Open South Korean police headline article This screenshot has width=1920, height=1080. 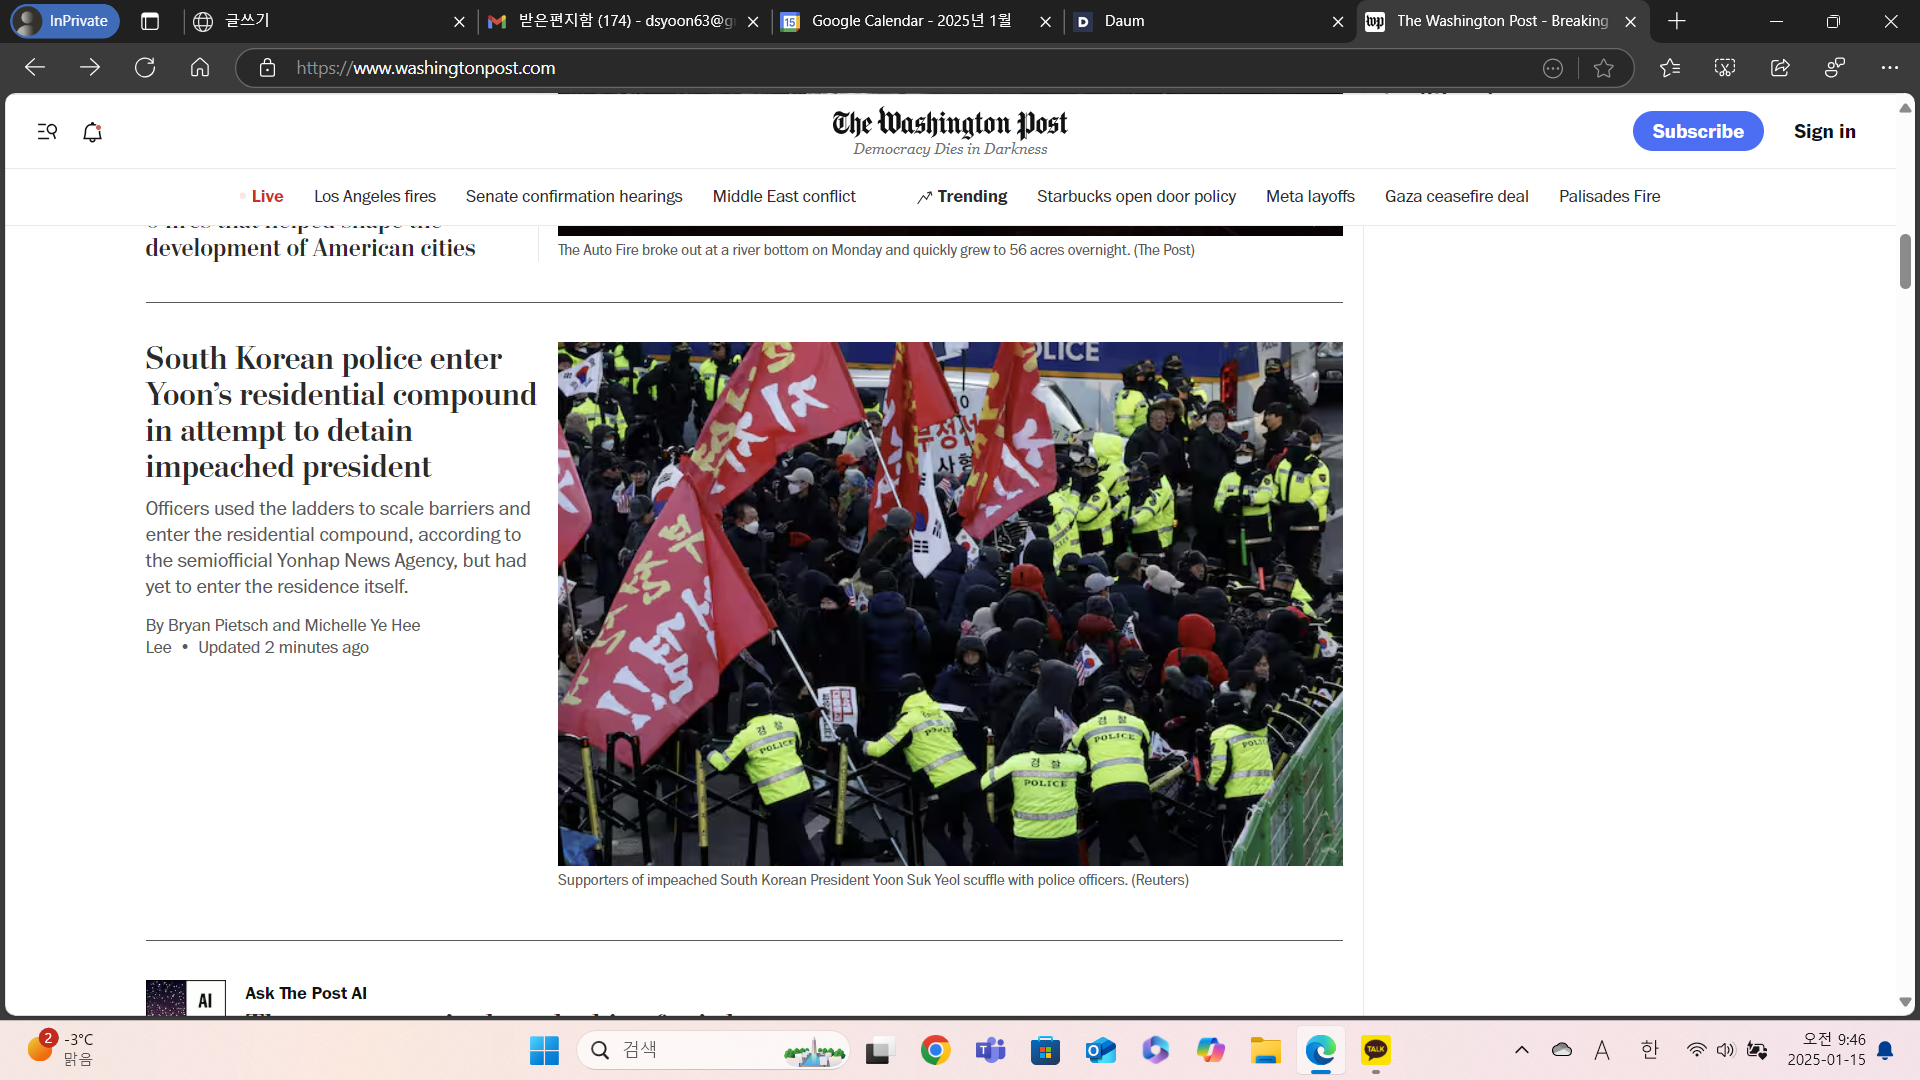click(340, 412)
